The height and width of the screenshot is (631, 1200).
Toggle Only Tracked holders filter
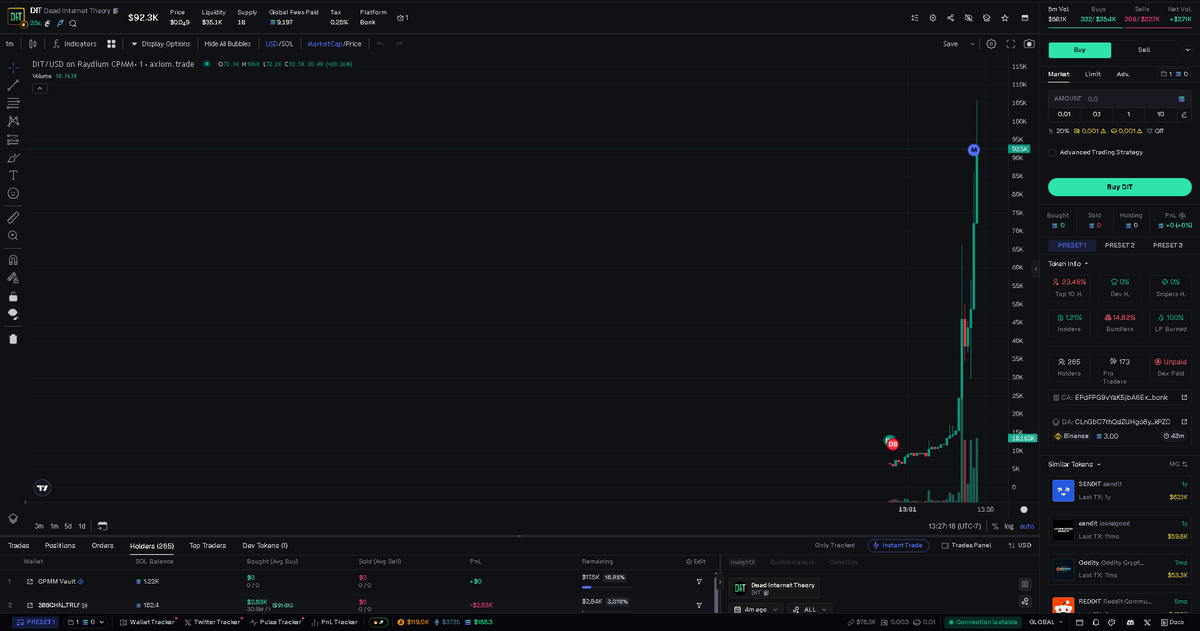[834, 545]
